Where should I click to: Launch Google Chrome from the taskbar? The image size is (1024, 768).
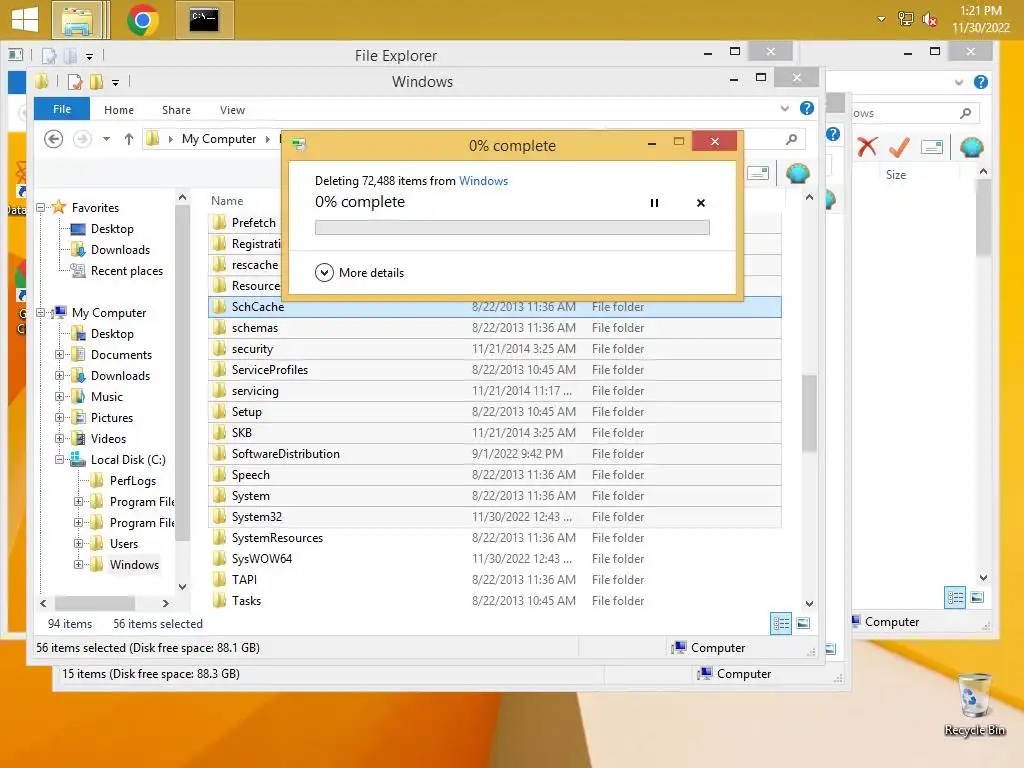pyautogui.click(x=142, y=20)
